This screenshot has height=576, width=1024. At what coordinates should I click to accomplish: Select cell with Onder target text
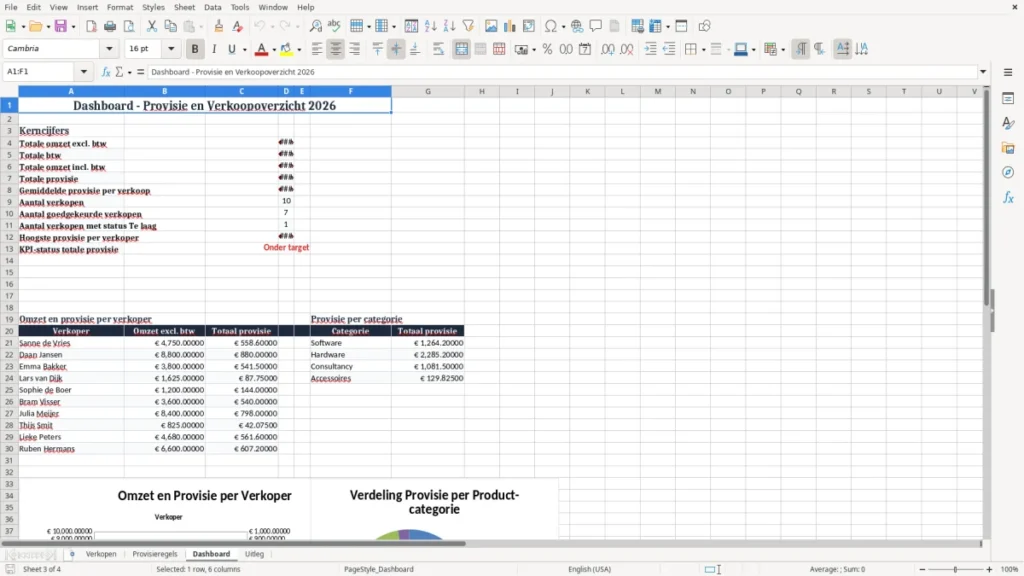coord(286,248)
